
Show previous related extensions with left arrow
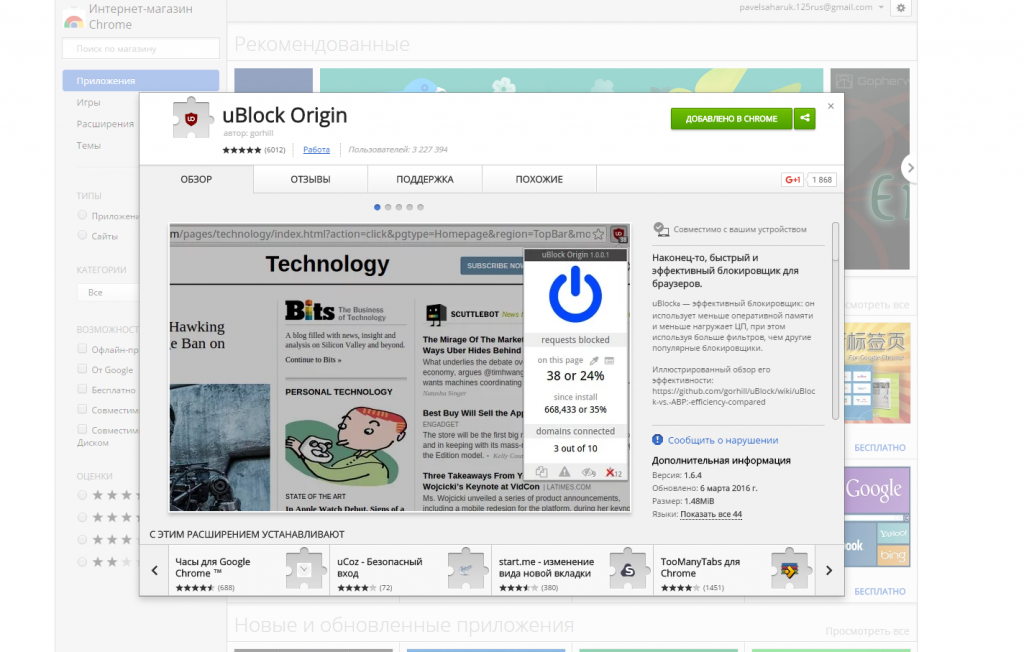pyautogui.click(x=155, y=570)
